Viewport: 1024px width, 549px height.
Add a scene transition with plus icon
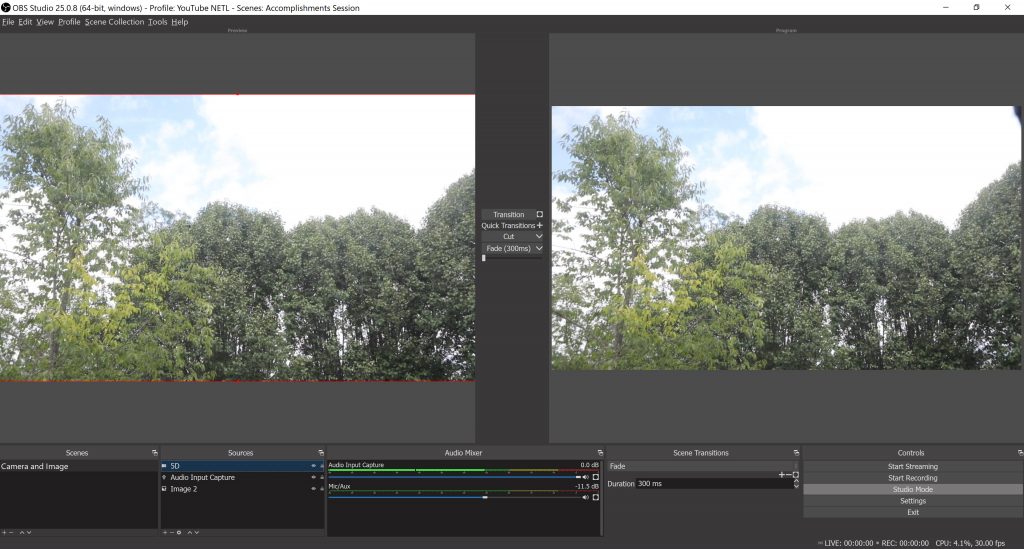781,475
